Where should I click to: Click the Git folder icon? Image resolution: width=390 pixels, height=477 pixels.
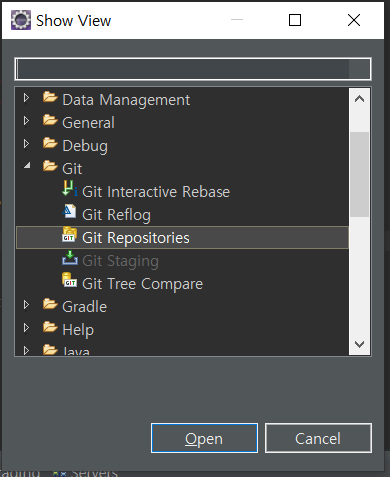click(50, 166)
